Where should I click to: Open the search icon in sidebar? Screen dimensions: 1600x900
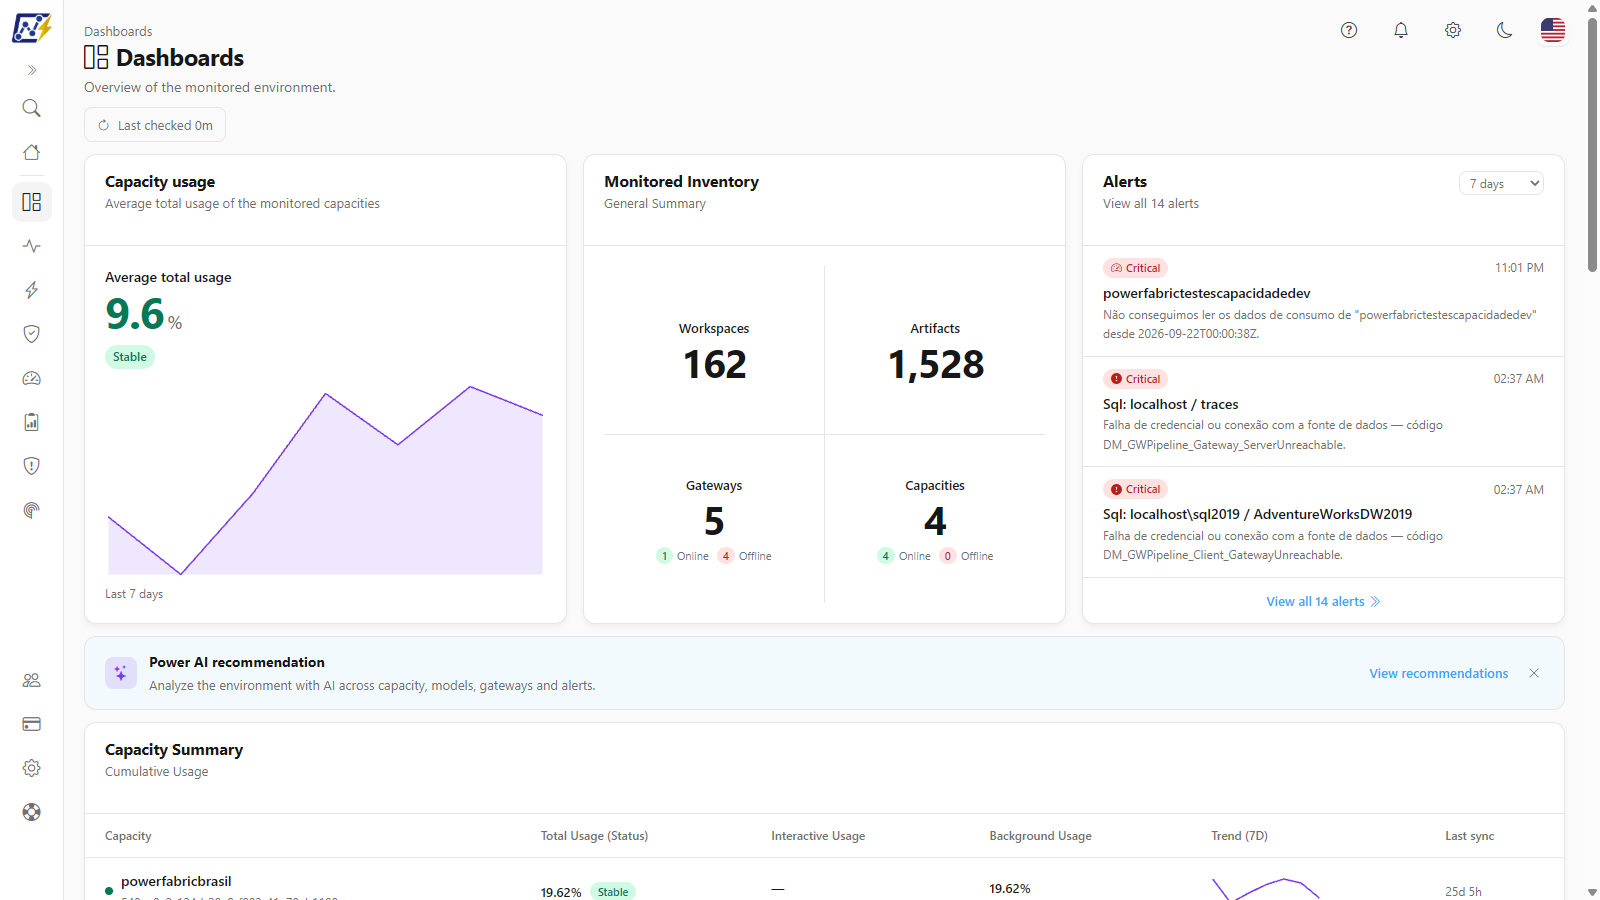pos(32,108)
